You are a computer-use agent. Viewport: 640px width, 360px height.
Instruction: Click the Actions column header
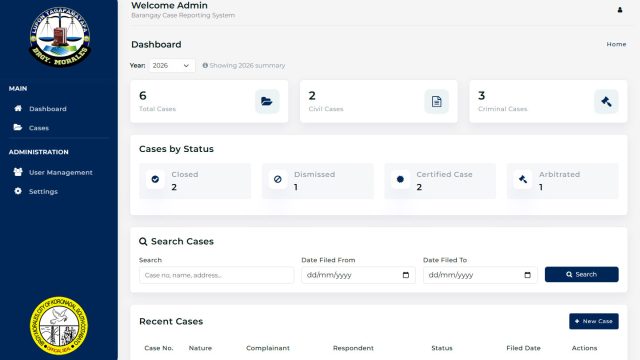(x=584, y=348)
